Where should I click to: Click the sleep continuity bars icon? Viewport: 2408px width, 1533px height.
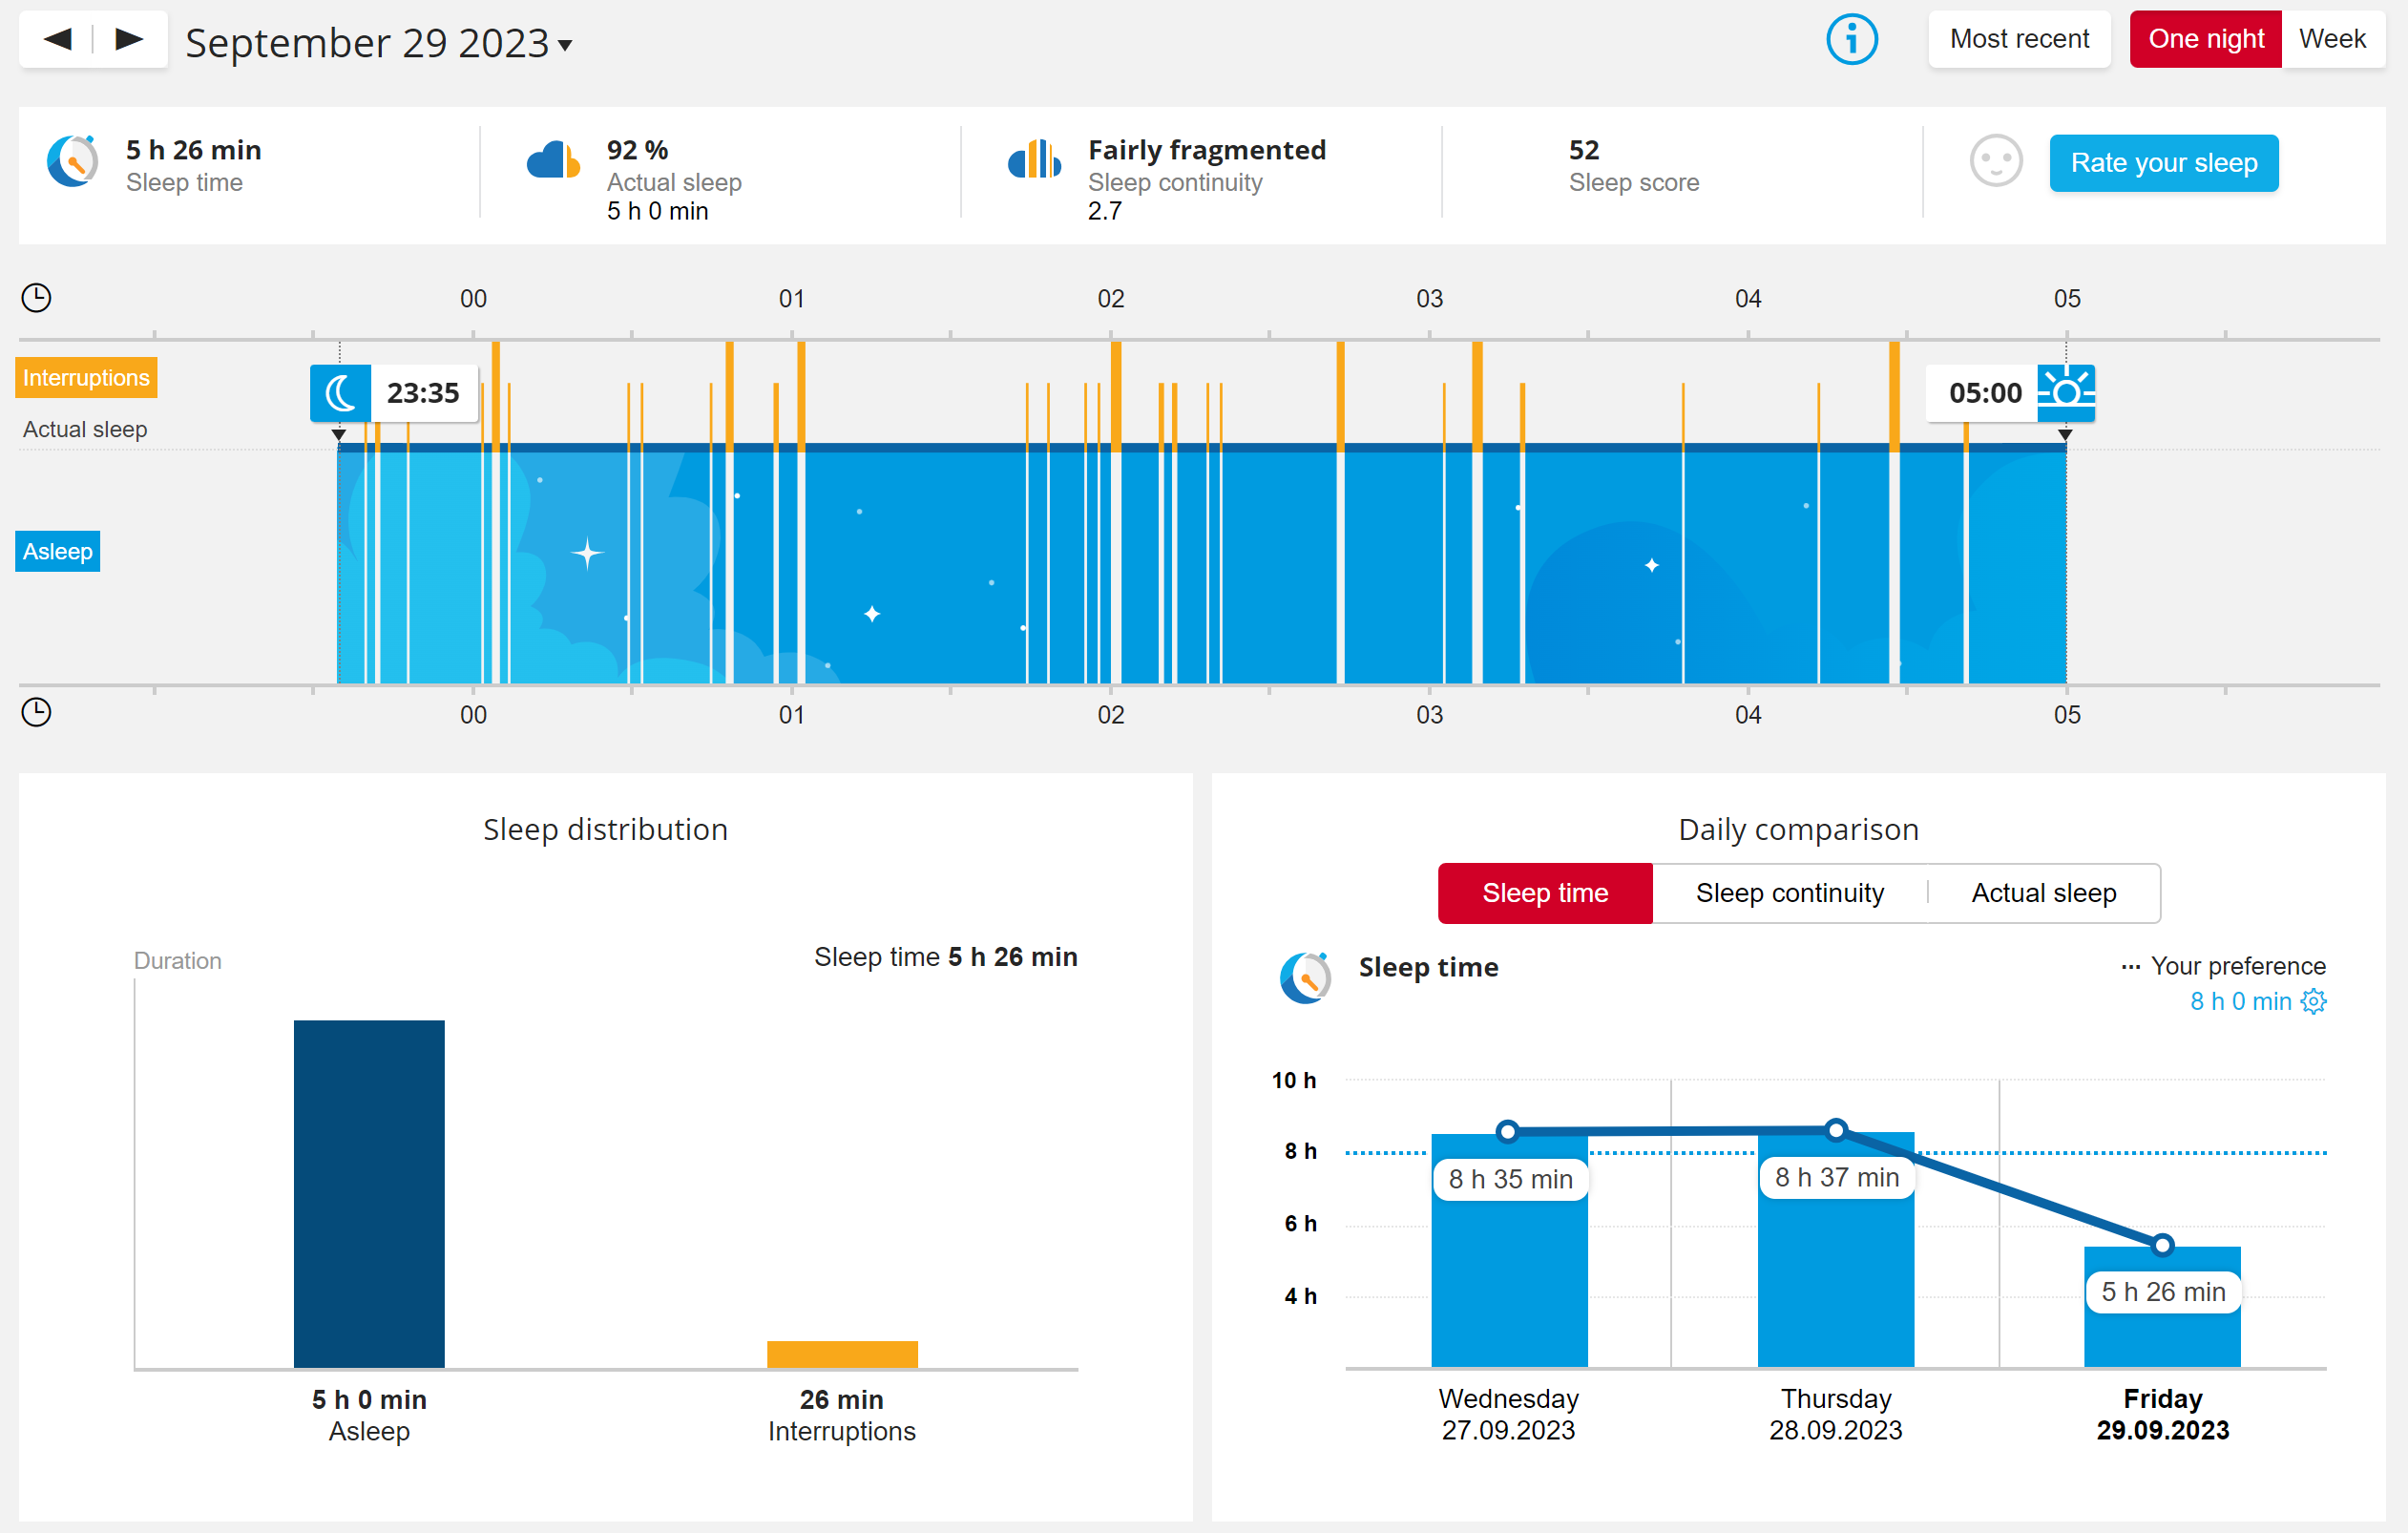(x=1034, y=160)
